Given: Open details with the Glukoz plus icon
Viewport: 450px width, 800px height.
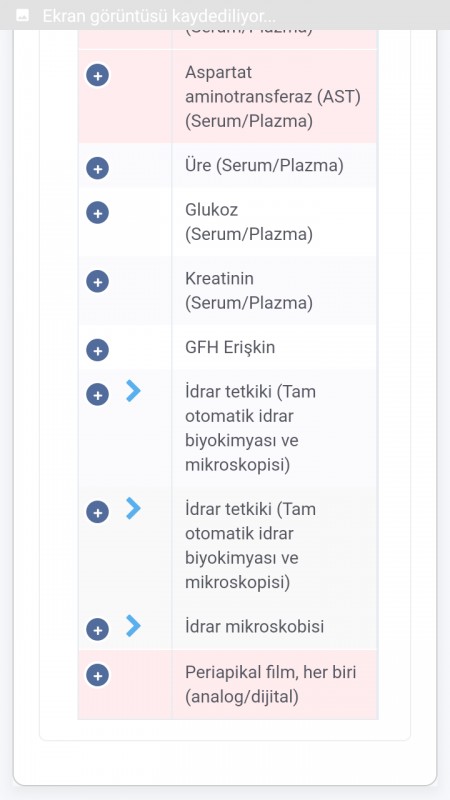Looking at the screenshot, I should (97, 212).
